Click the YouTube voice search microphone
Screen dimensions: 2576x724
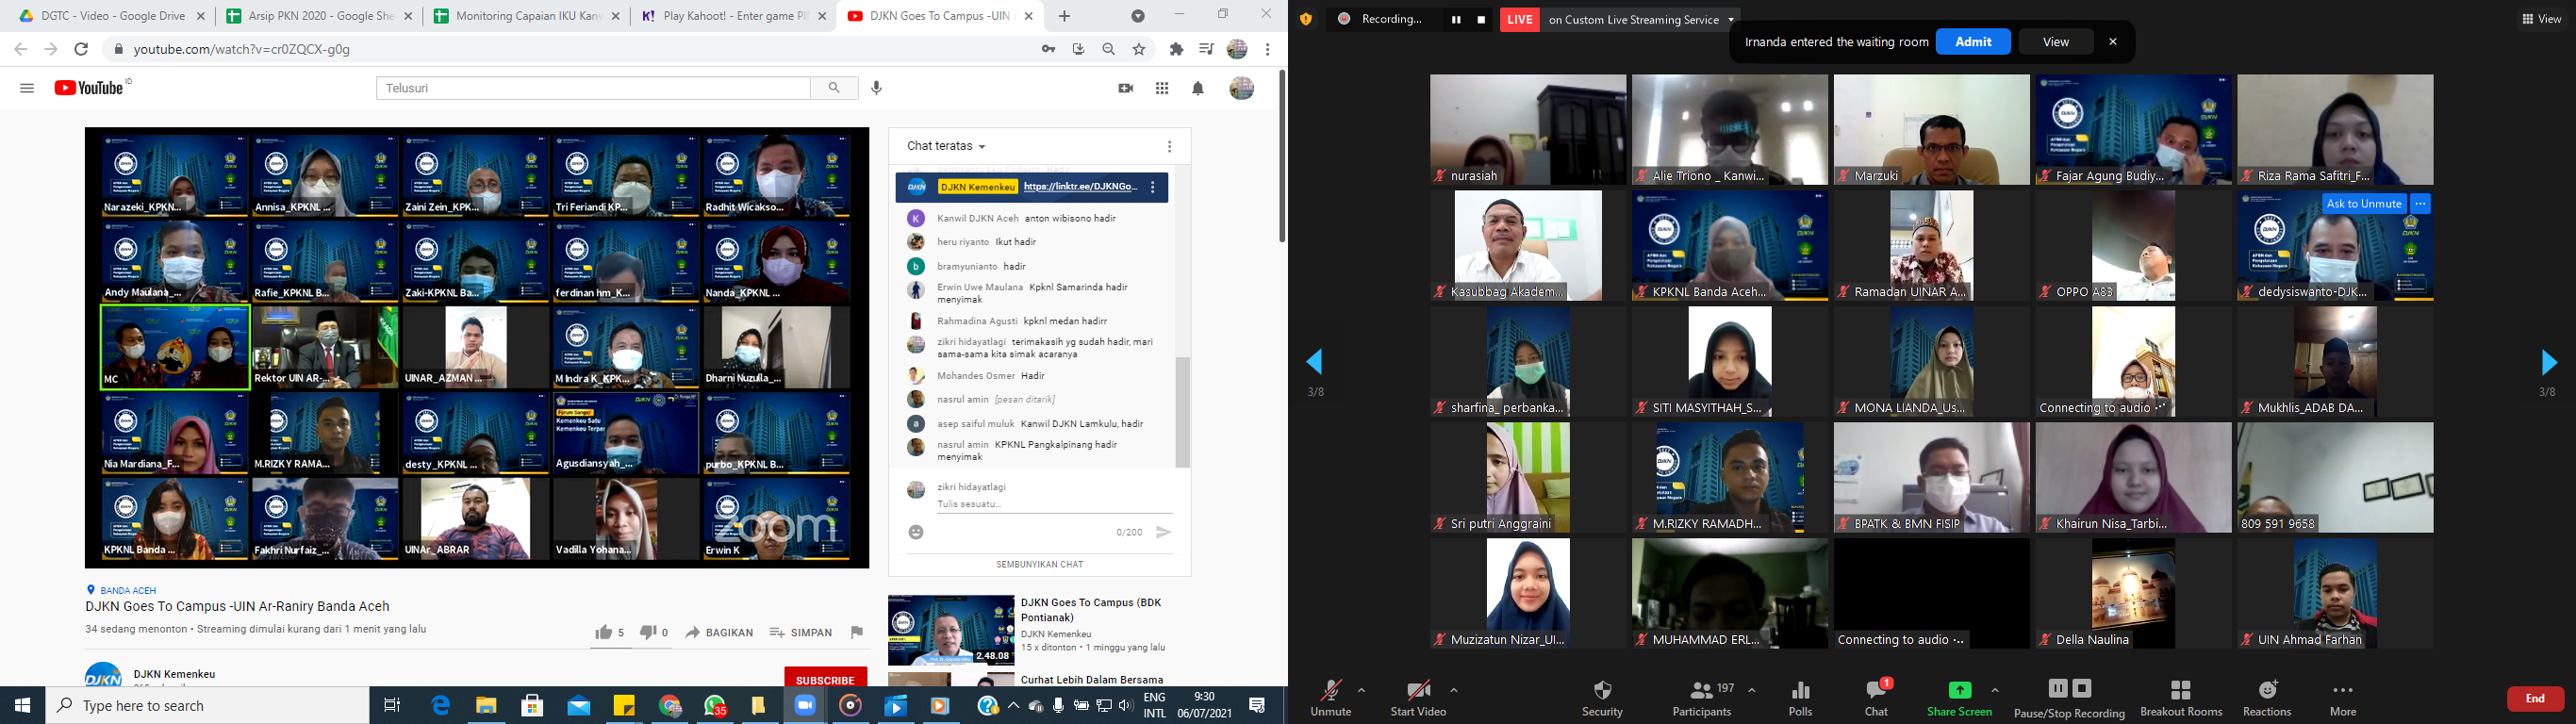coord(876,88)
